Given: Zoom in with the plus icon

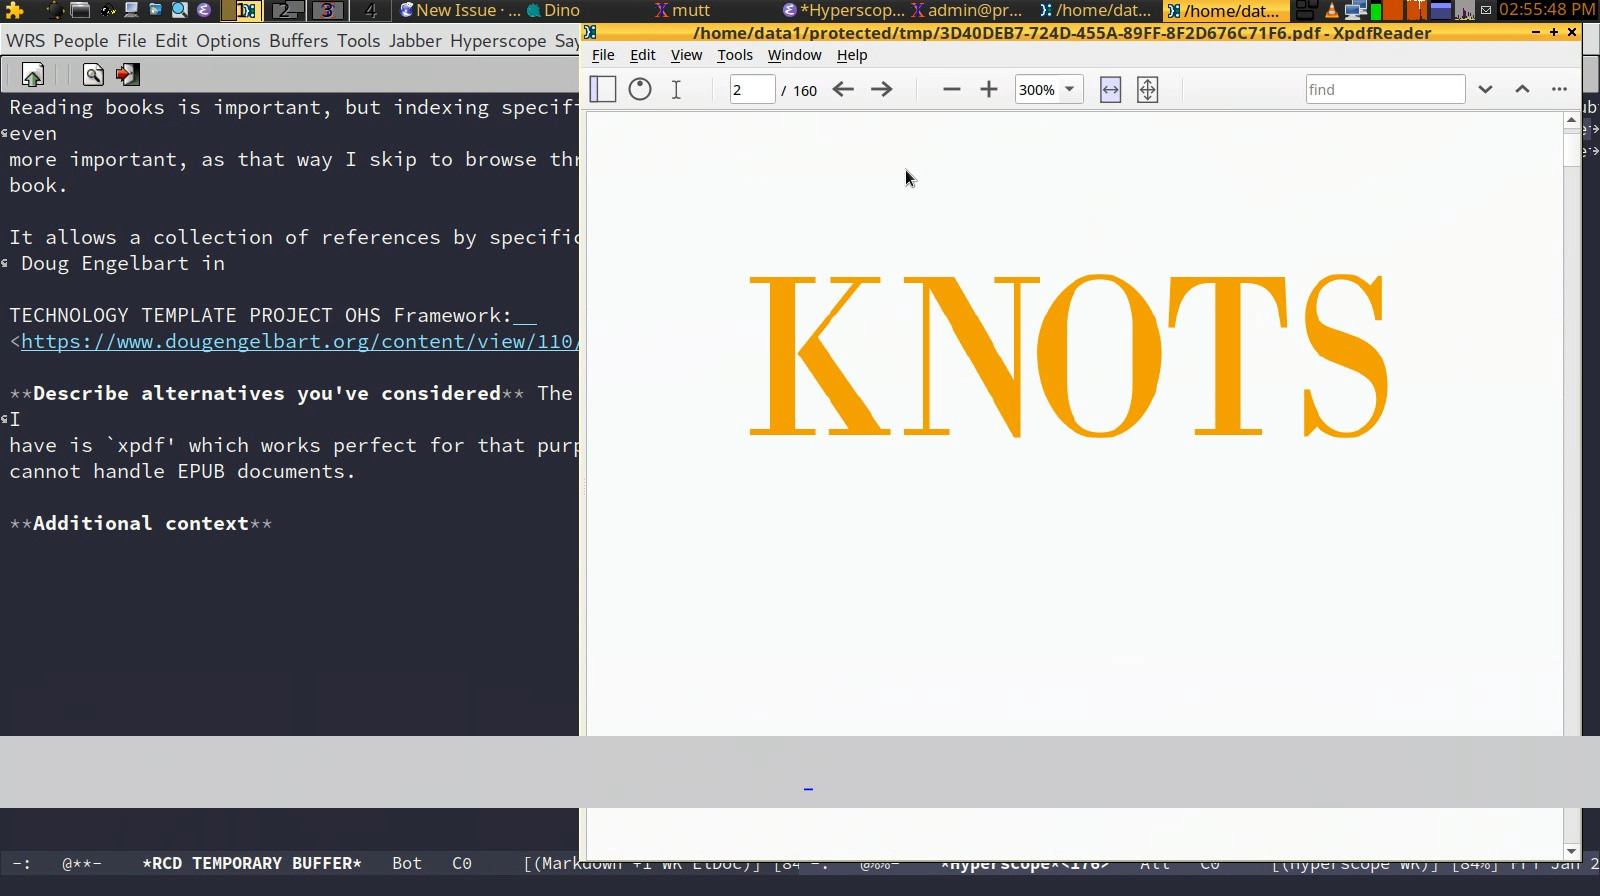Looking at the screenshot, I should pos(989,89).
